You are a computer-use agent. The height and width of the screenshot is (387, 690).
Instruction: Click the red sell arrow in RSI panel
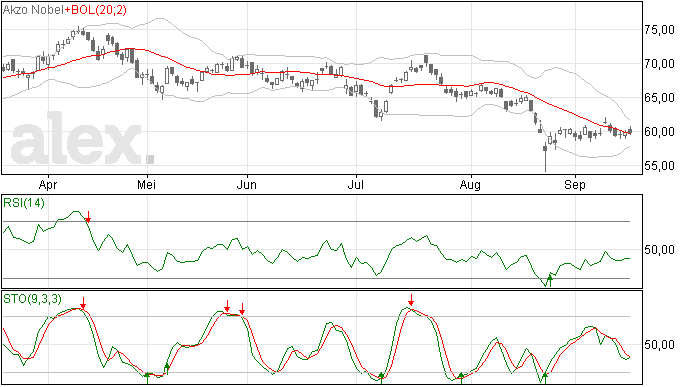(88, 217)
